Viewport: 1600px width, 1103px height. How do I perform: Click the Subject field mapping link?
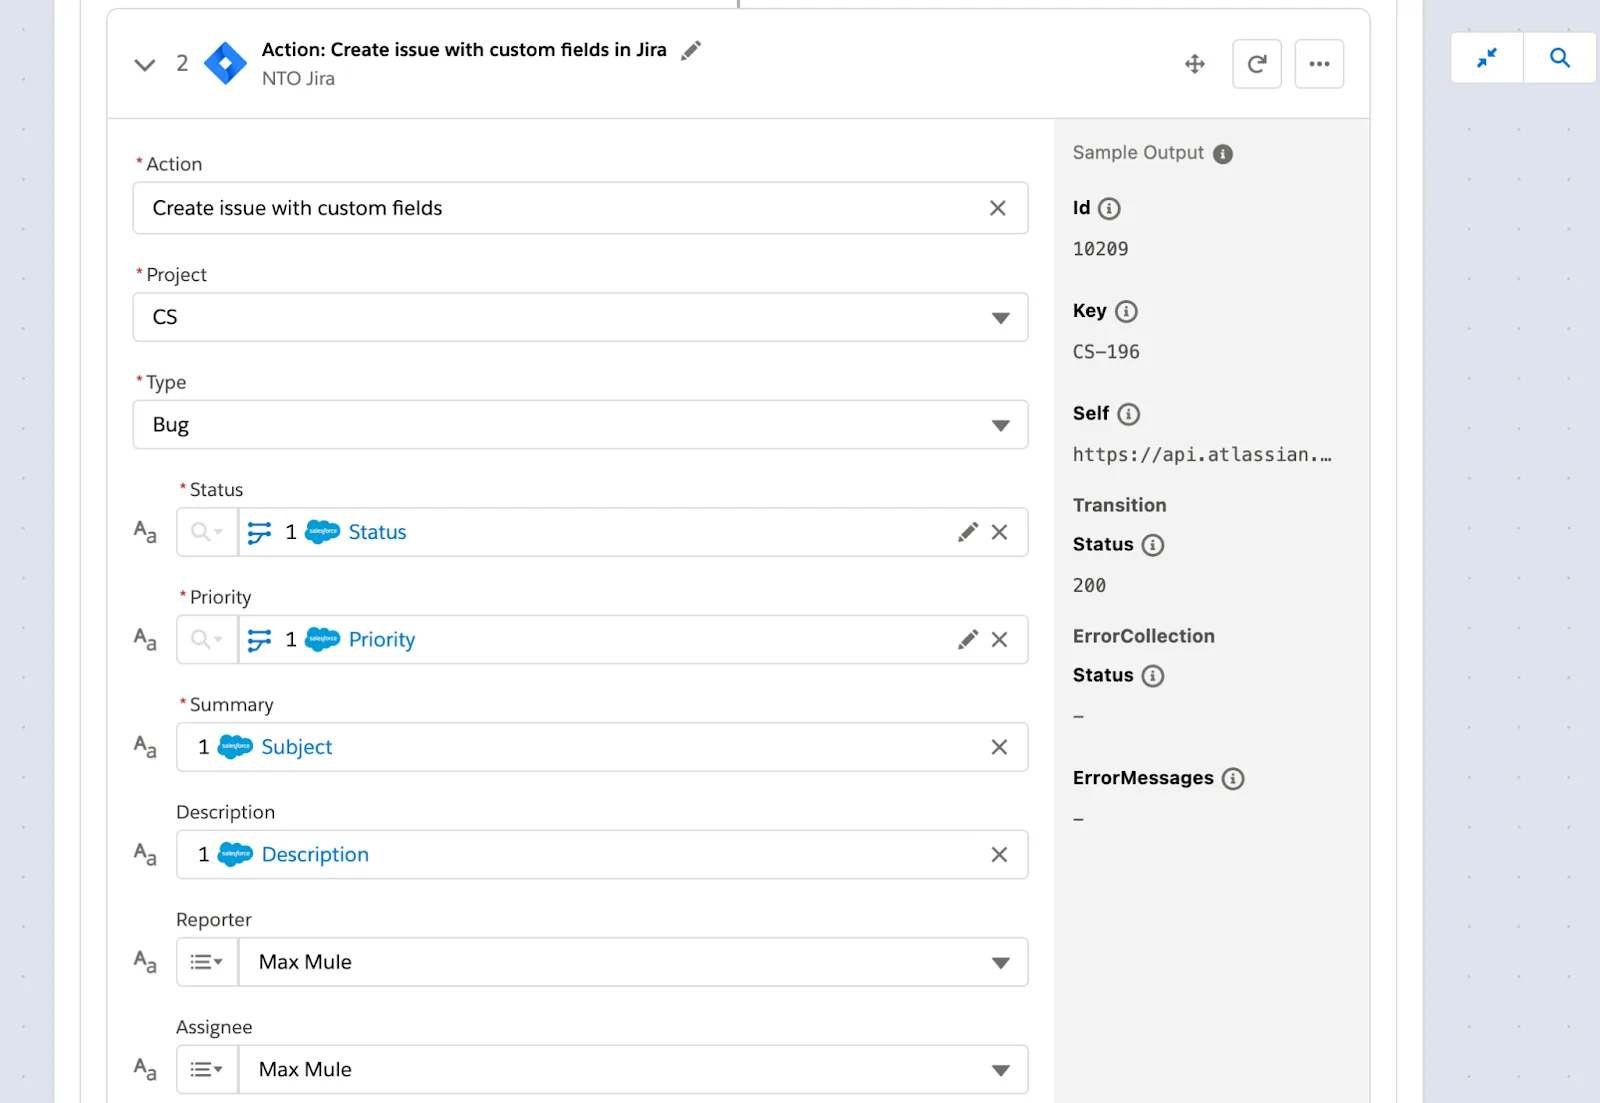click(296, 747)
